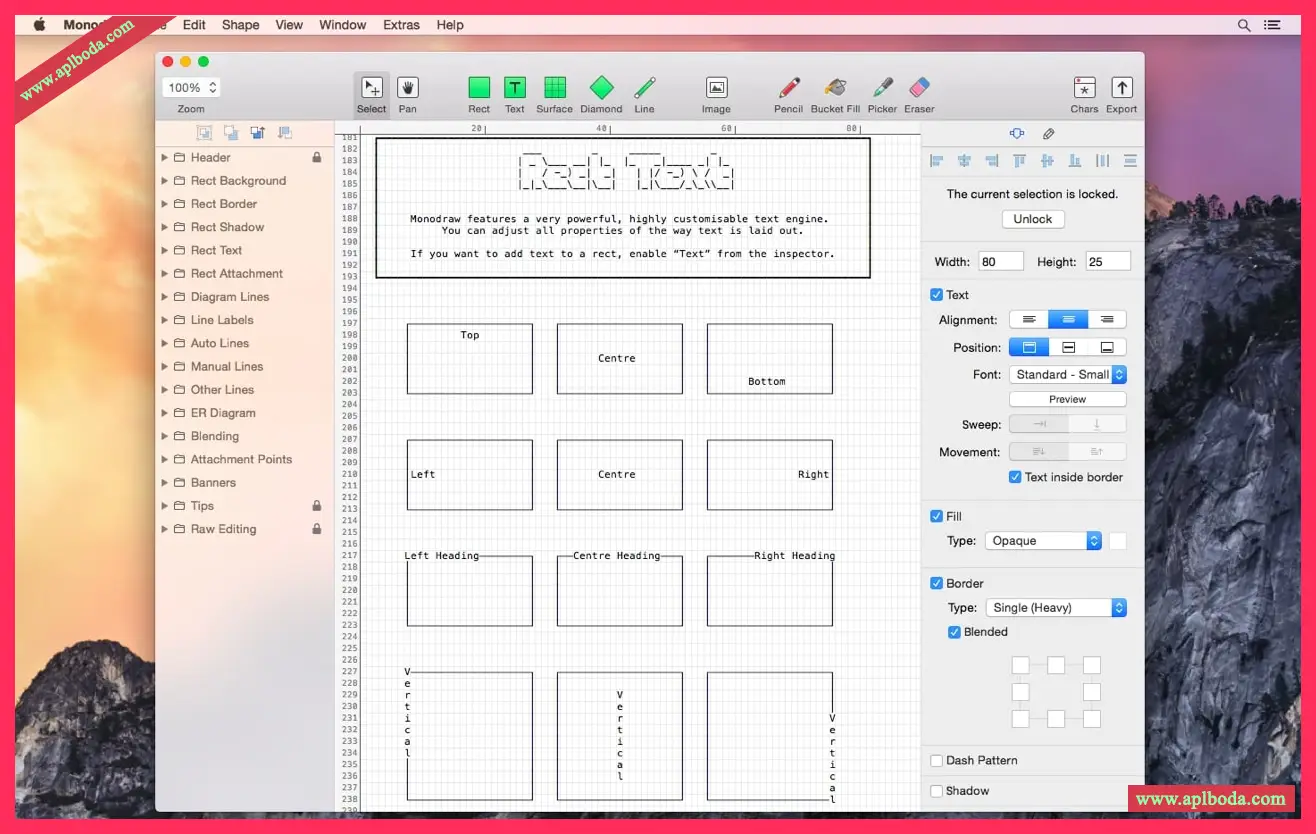This screenshot has height=834, width=1316.
Task: Switch to the Pan tool
Action: (x=407, y=88)
